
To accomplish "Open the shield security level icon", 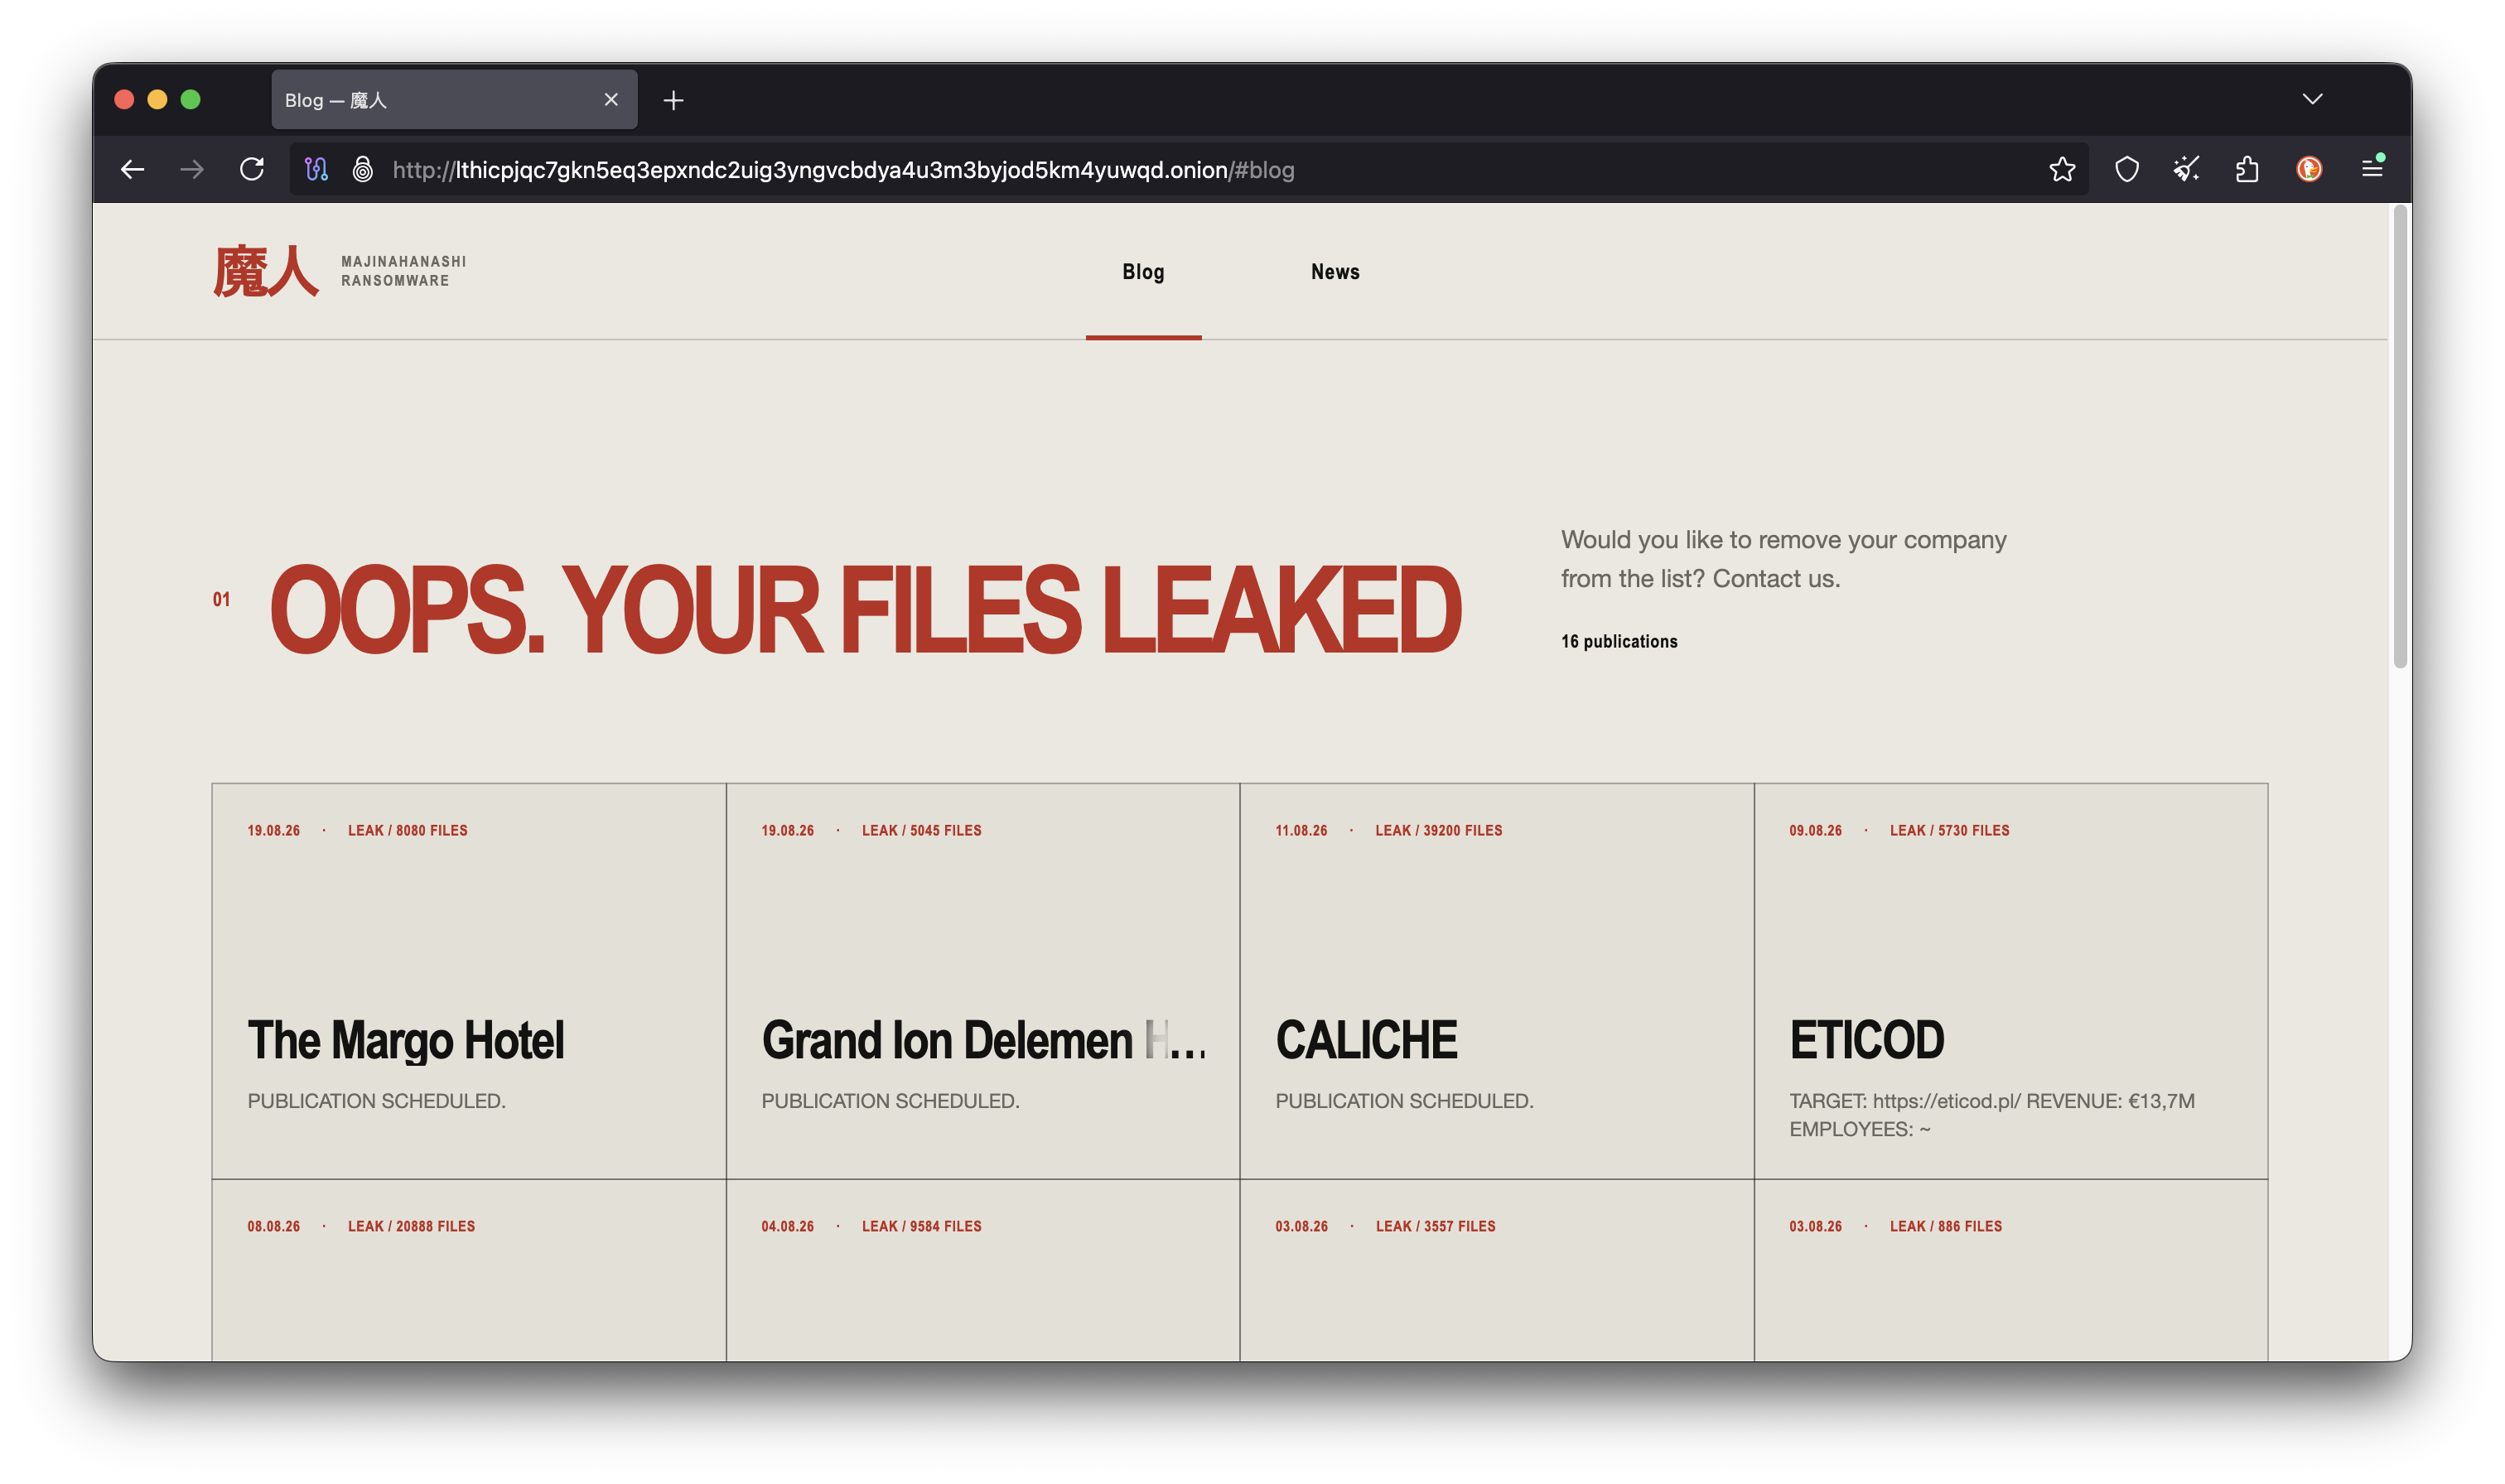I will click(x=2127, y=170).
